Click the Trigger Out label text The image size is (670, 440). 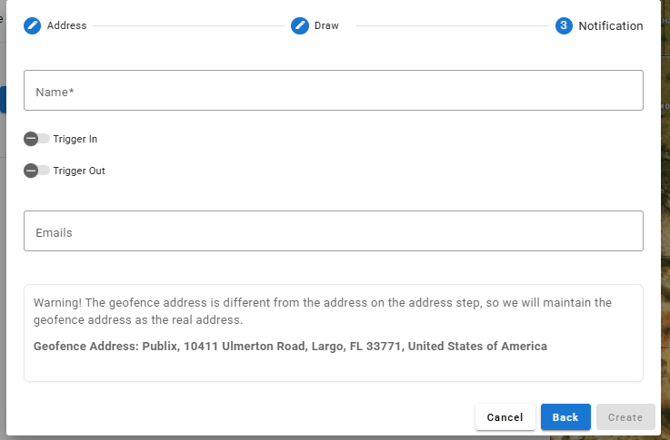click(79, 171)
